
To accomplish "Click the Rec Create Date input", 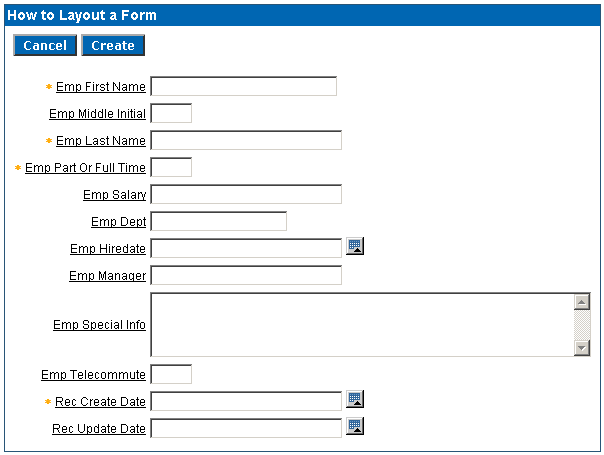I will click(246, 401).
